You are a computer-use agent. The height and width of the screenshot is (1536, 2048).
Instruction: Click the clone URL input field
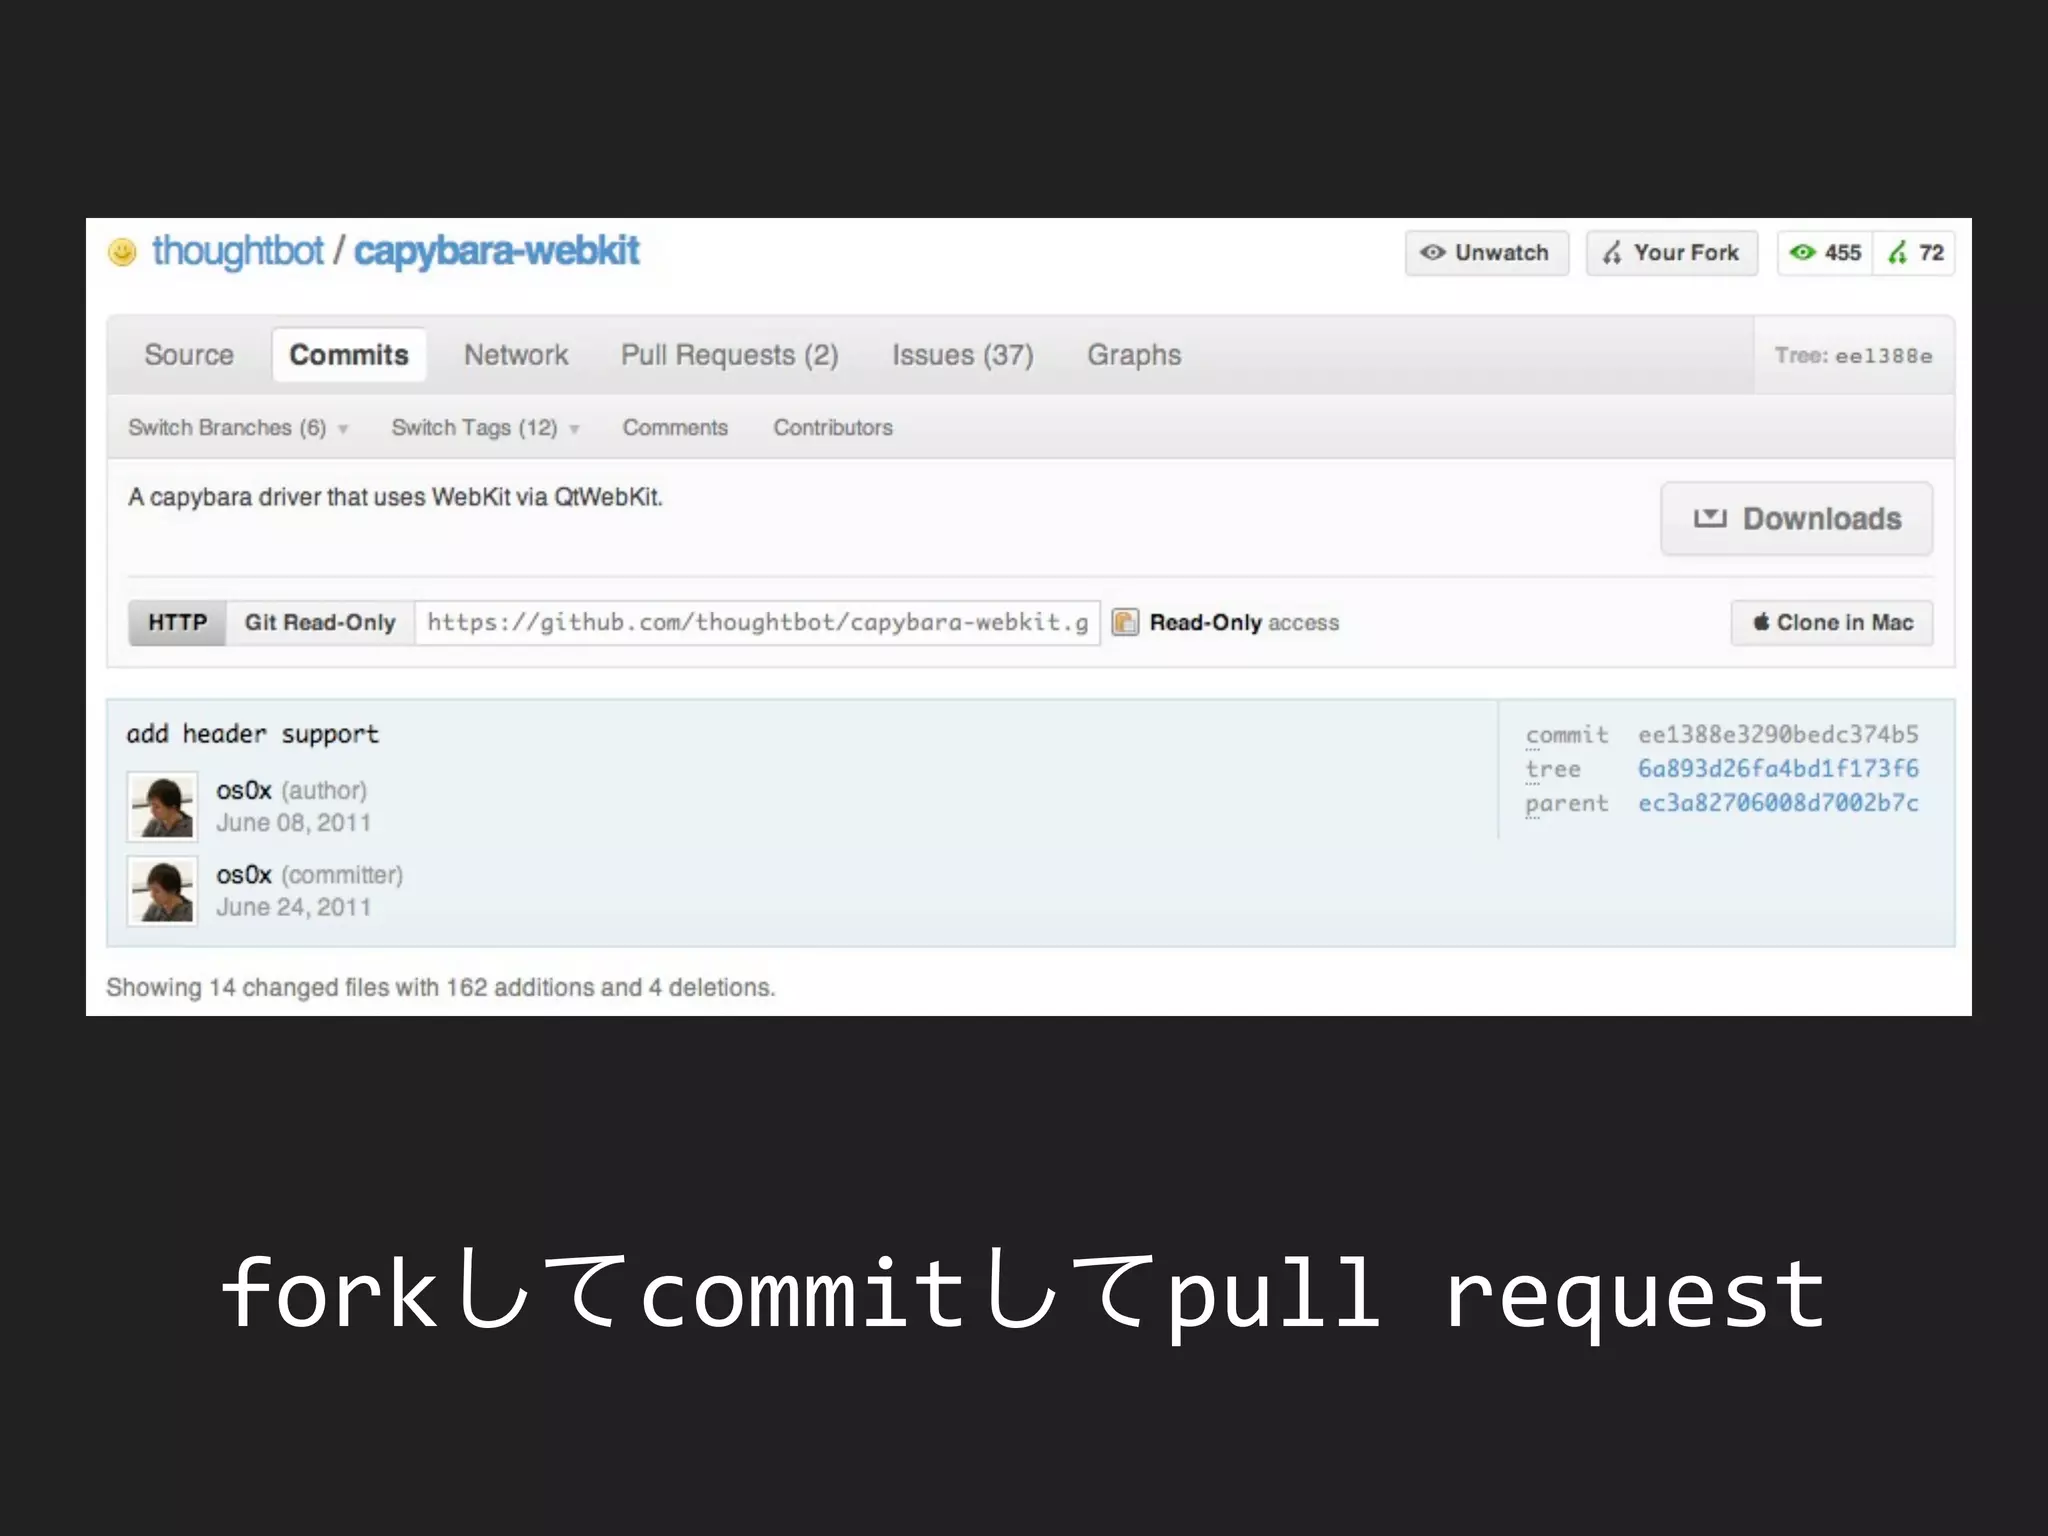[757, 622]
